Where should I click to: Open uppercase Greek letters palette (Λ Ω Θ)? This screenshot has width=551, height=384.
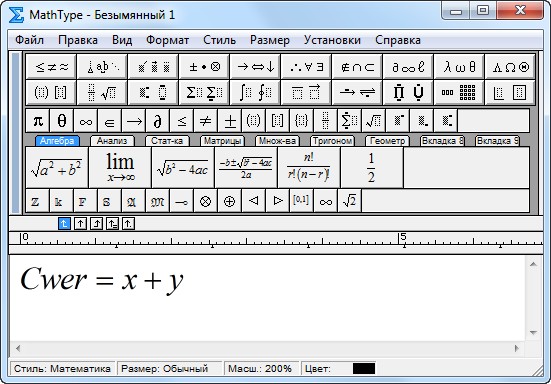pos(510,66)
